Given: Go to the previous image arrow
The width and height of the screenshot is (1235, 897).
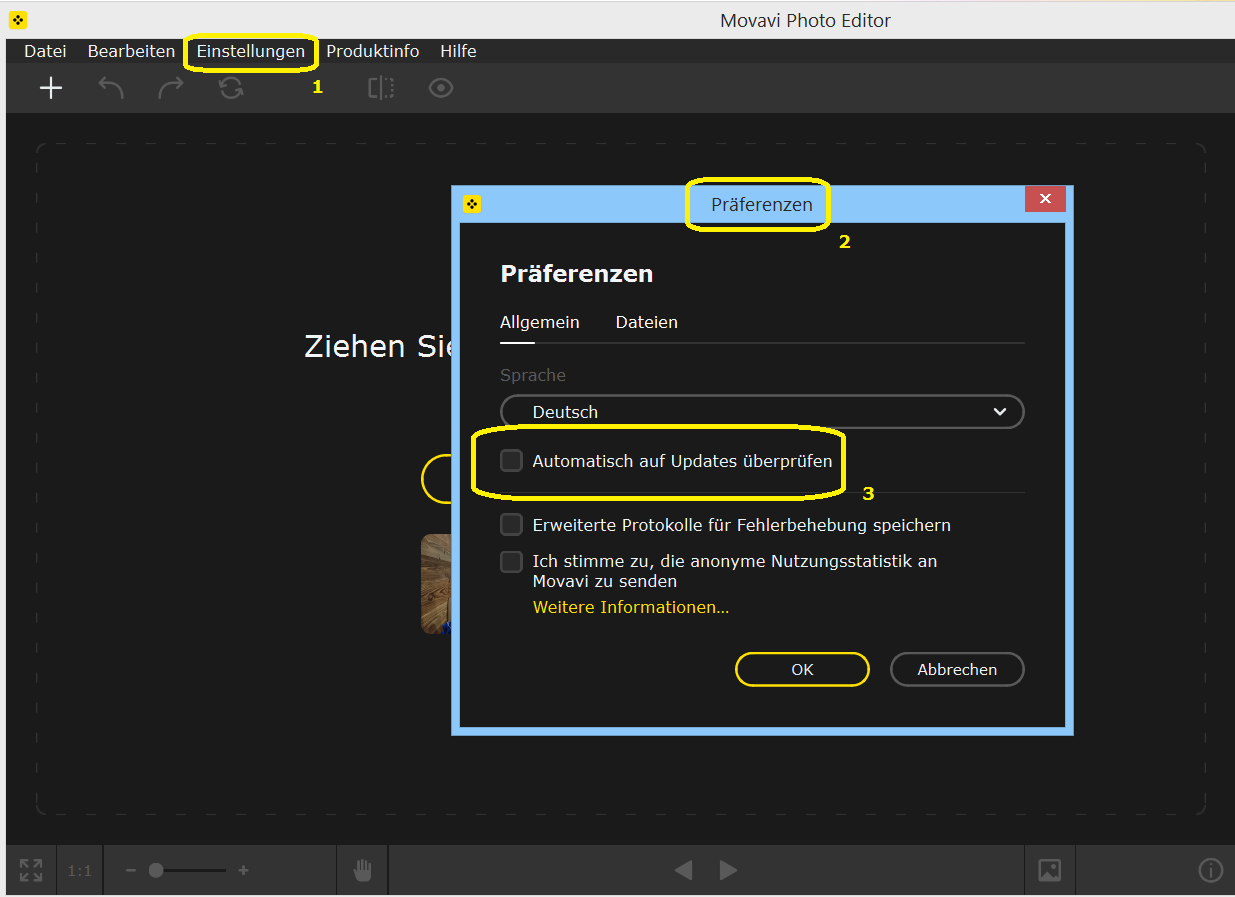Looking at the screenshot, I should click(x=684, y=871).
